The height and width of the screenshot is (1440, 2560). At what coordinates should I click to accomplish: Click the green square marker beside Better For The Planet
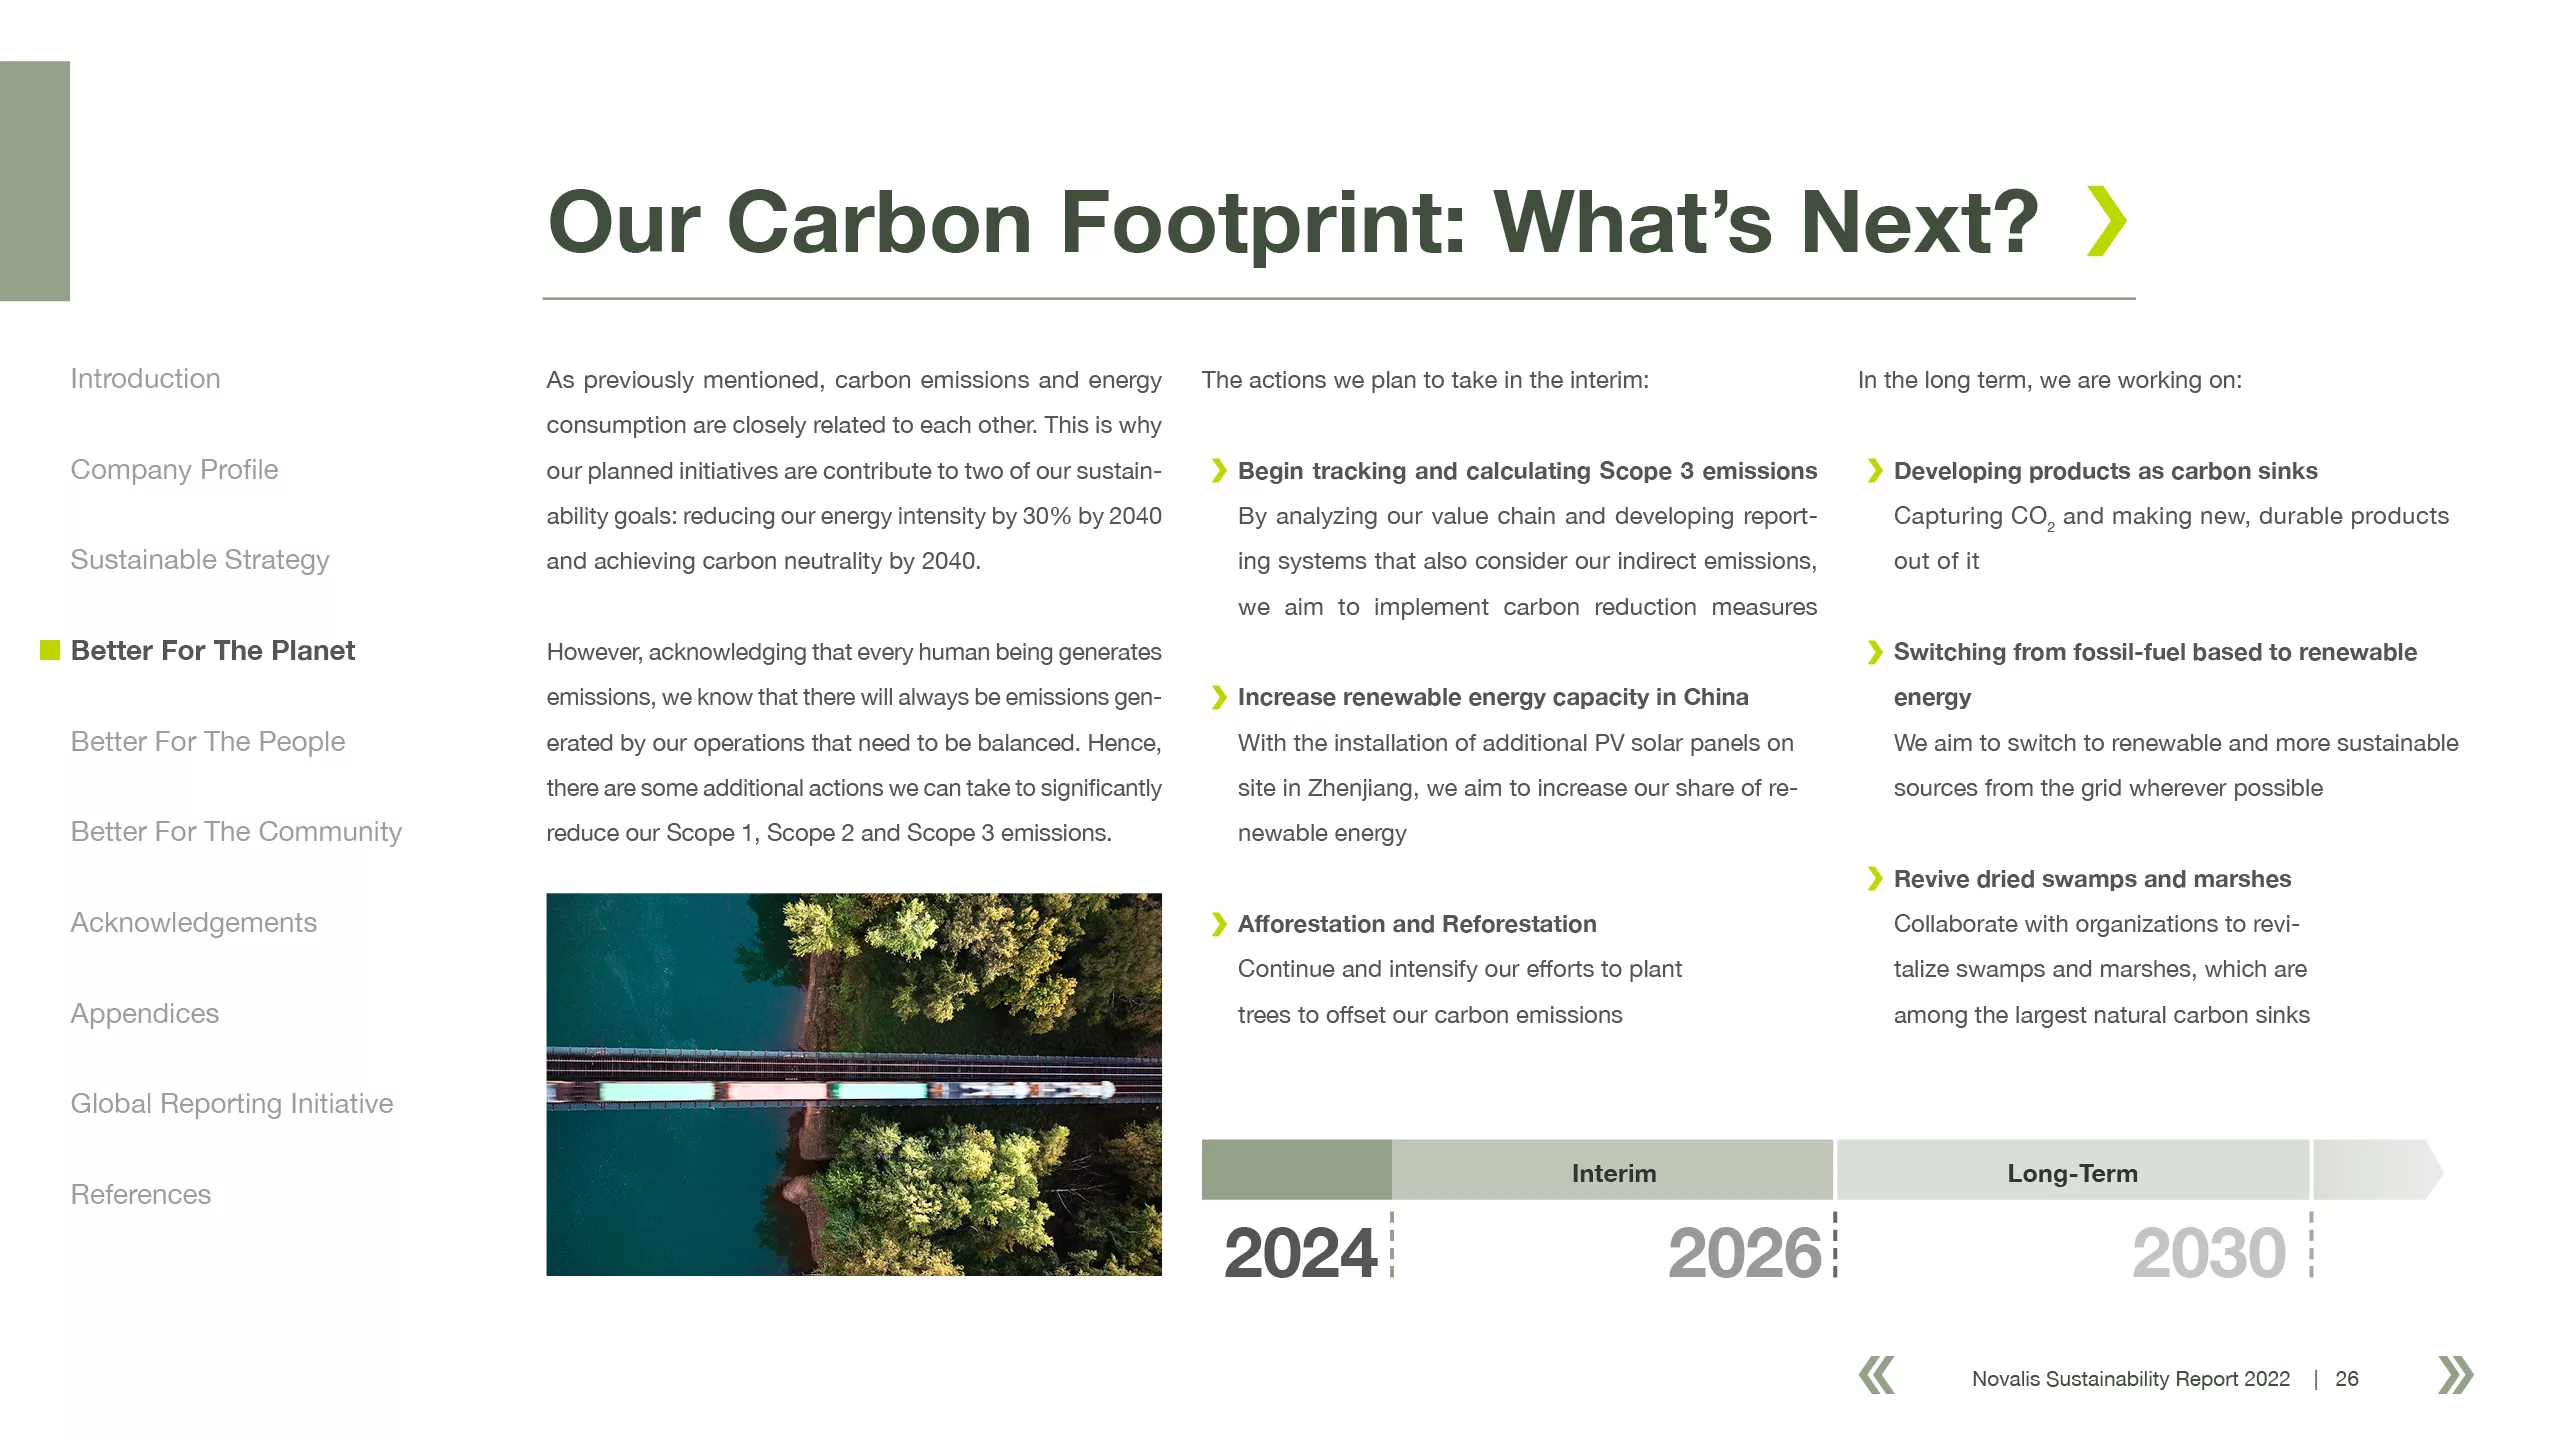click(50, 651)
